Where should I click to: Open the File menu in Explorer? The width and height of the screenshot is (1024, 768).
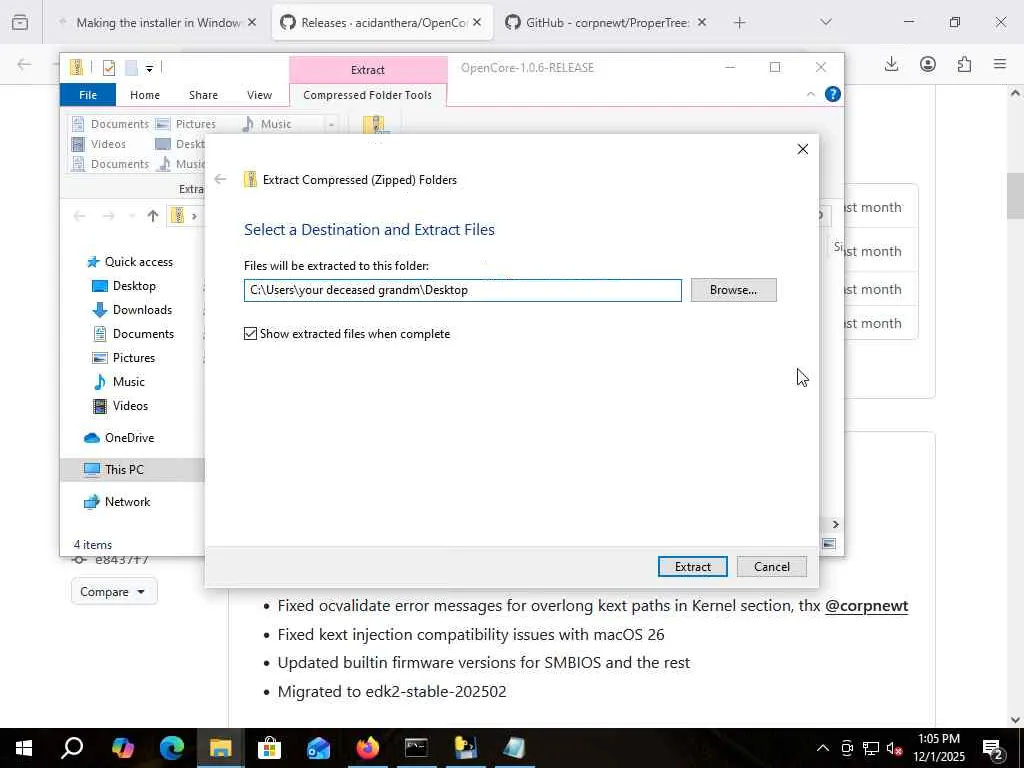point(88,95)
